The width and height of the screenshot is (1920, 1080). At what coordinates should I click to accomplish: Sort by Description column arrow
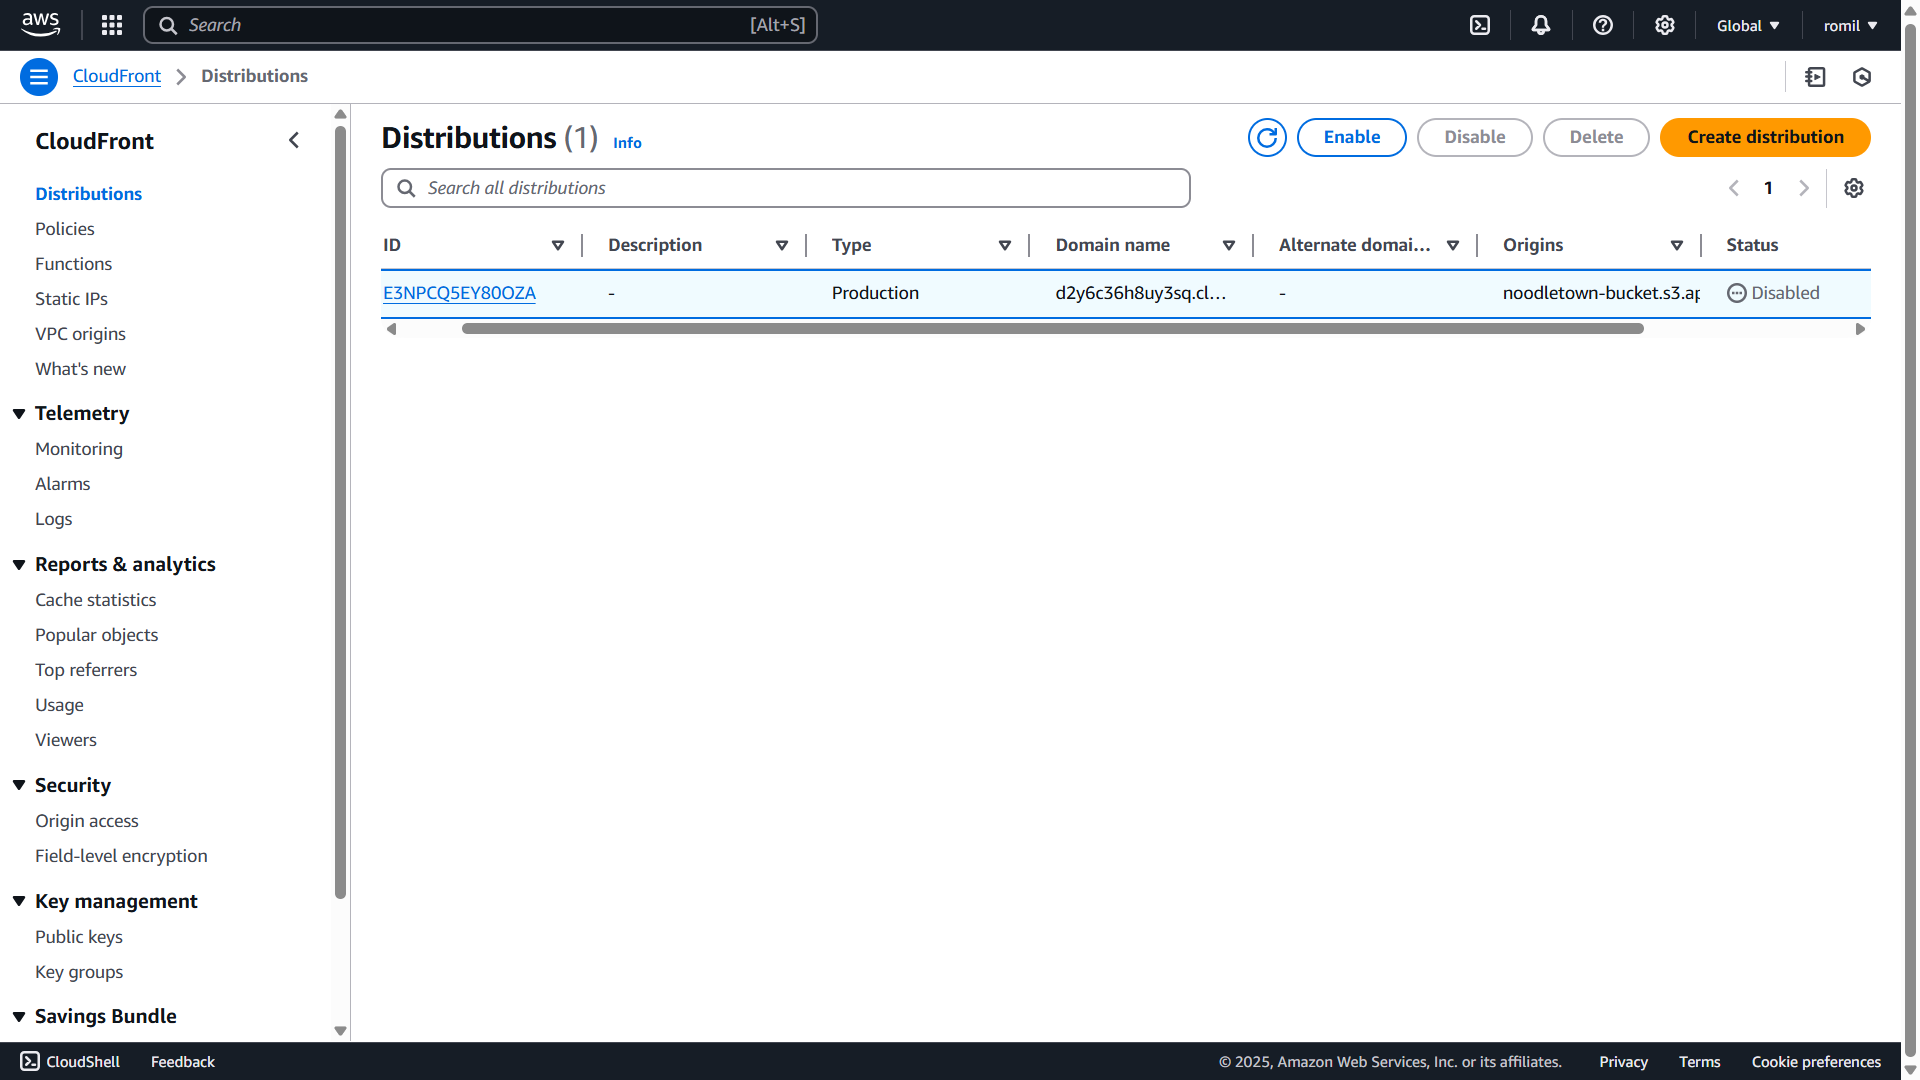pos(782,245)
